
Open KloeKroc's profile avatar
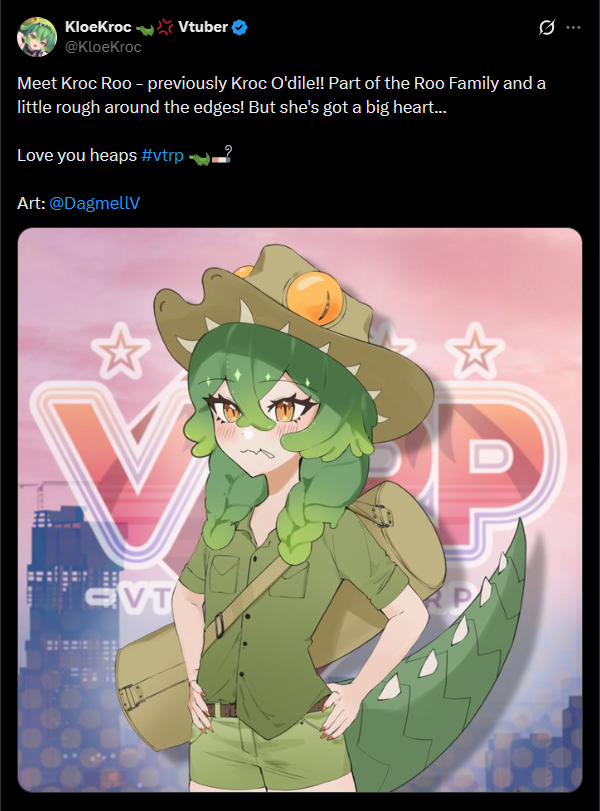pos(36,37)
